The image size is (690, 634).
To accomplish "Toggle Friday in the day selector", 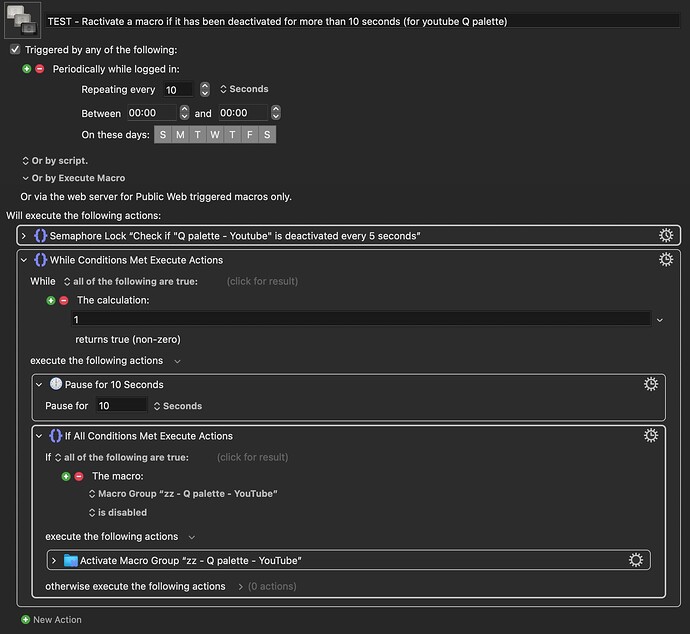I will pyautogui.click(x=250, y=135).
